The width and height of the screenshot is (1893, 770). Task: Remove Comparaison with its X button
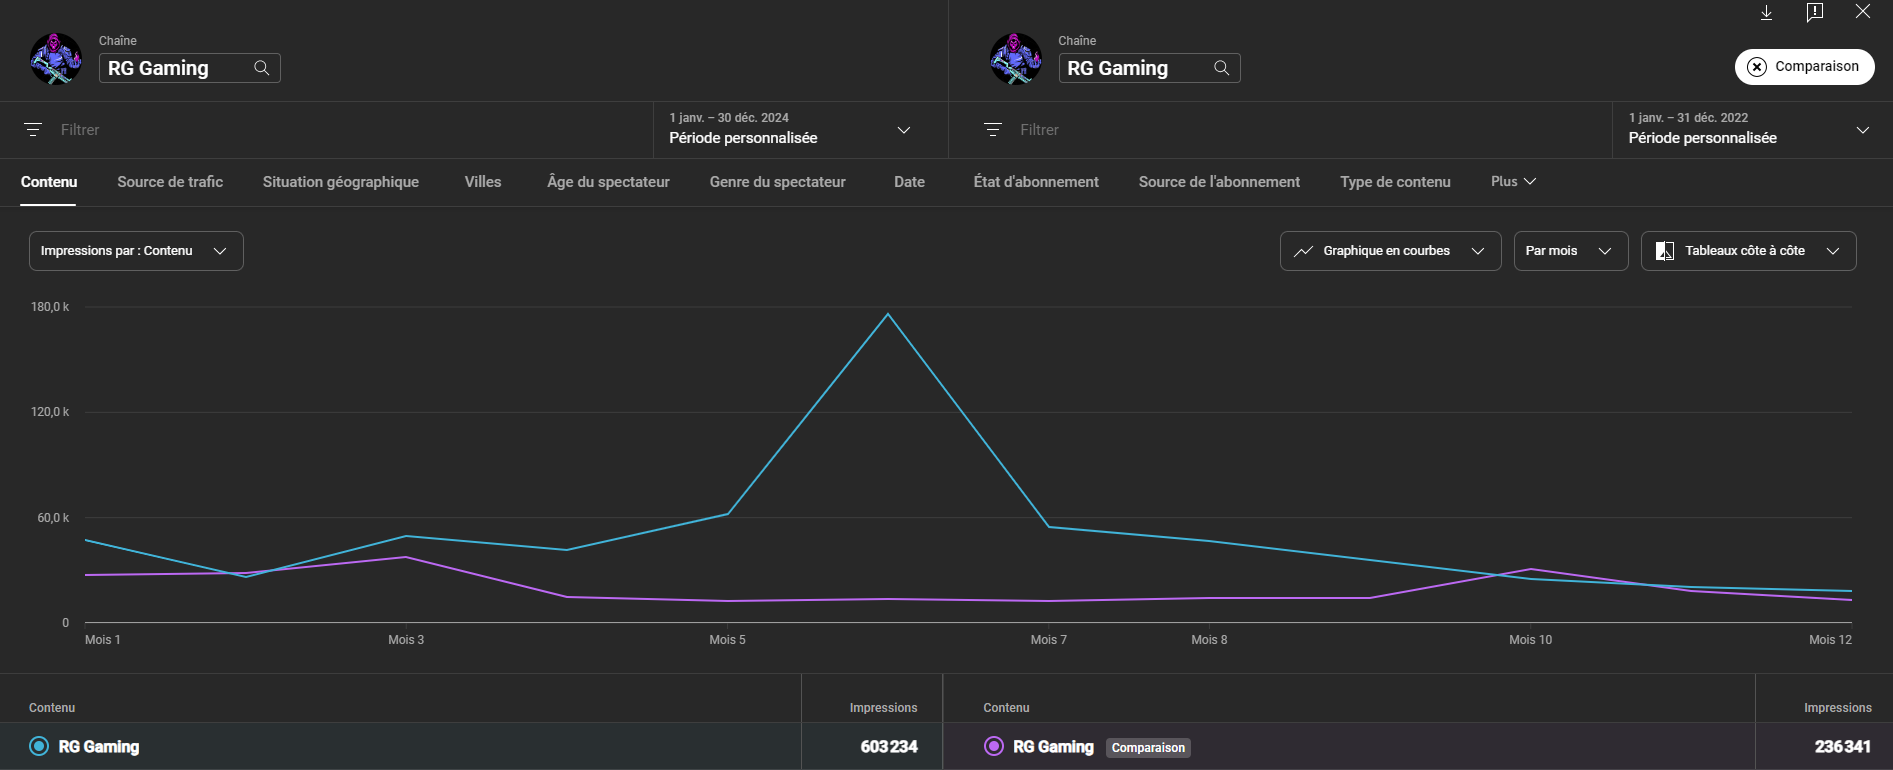tap(1757, 67)
